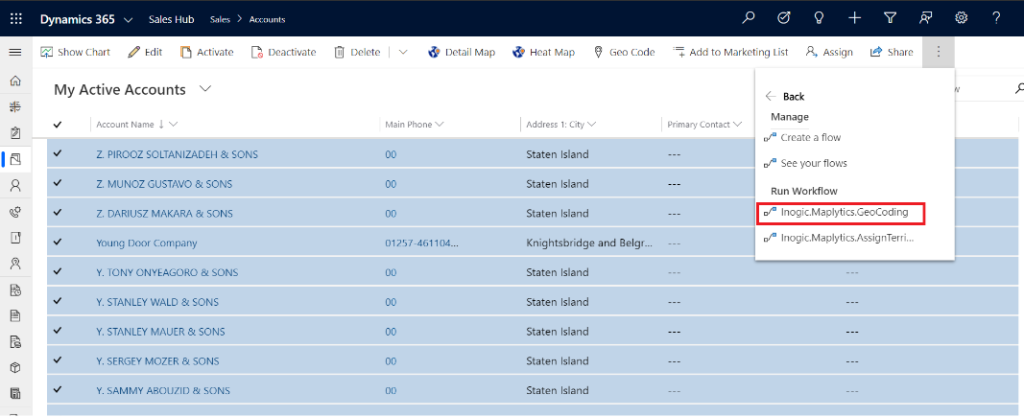Click the Activate command
The width and height of the screenshot is (1024, 417).
pos(207,52)
